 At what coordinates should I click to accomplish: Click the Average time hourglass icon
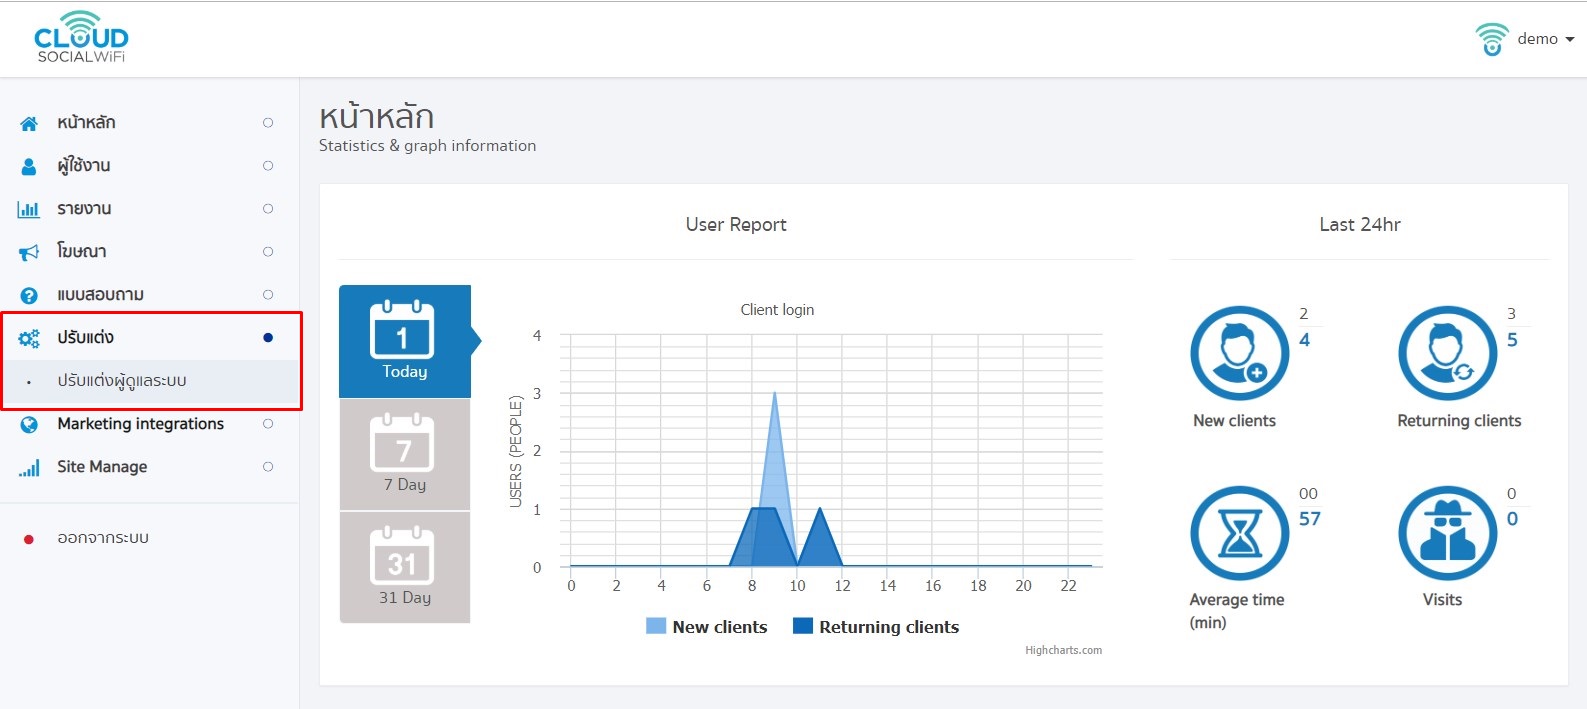click(x=1240, y=533)
